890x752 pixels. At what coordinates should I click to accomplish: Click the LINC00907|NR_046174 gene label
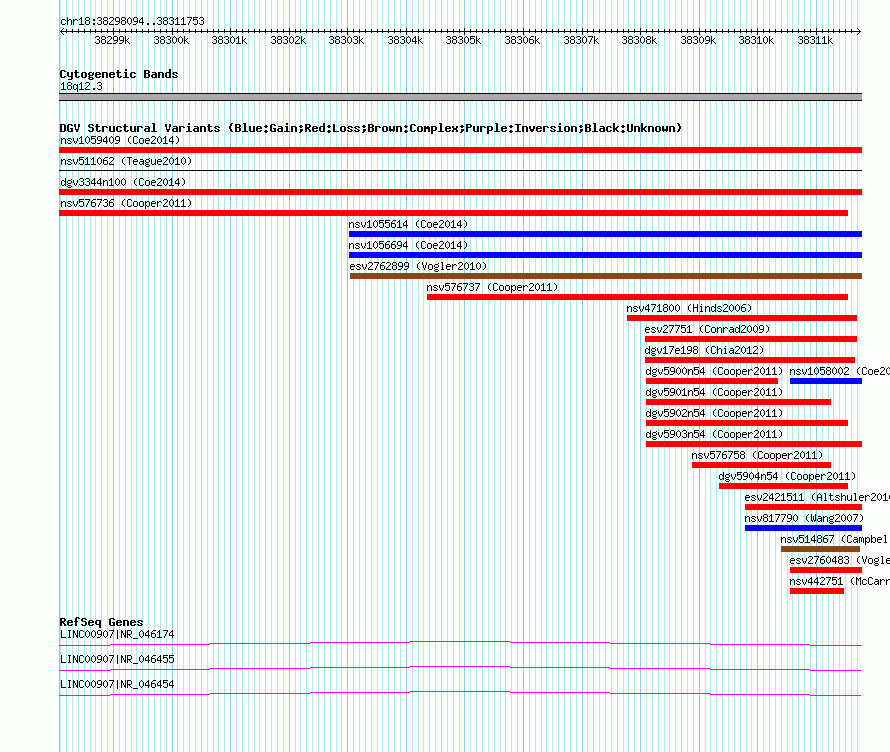(117, 634)
